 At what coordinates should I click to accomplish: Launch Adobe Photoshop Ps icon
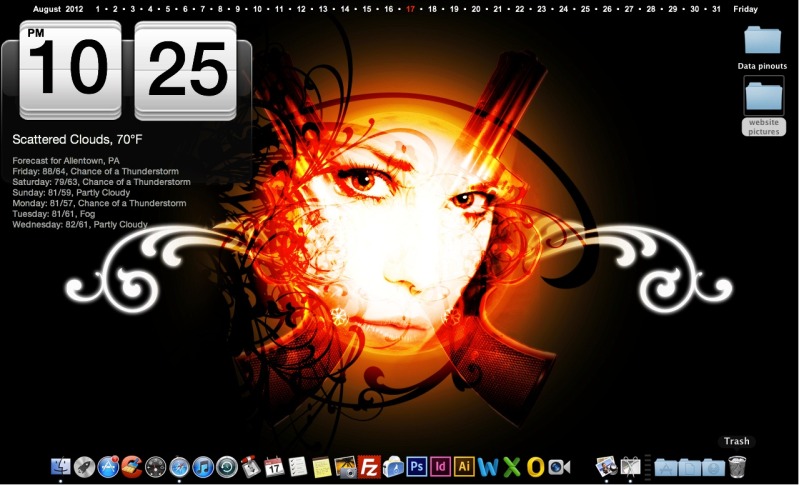click(416, 467)
